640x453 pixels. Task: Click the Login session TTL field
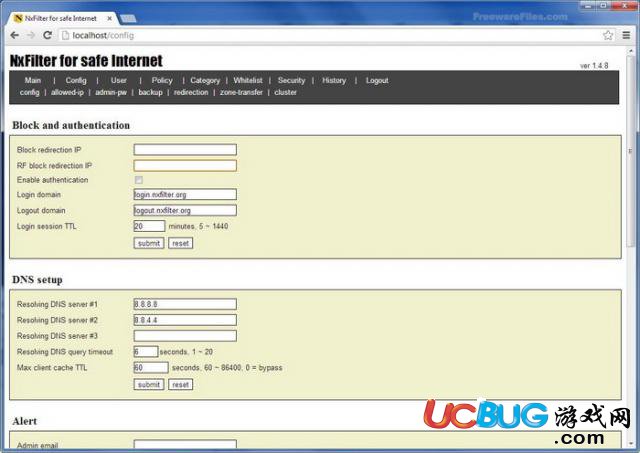coord(149,226)
